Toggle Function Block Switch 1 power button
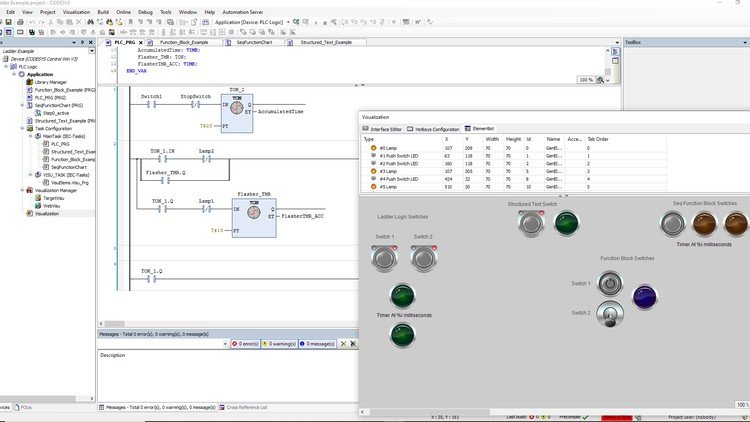The width and height of the screenshot is (750, 422). coord(610,284)
